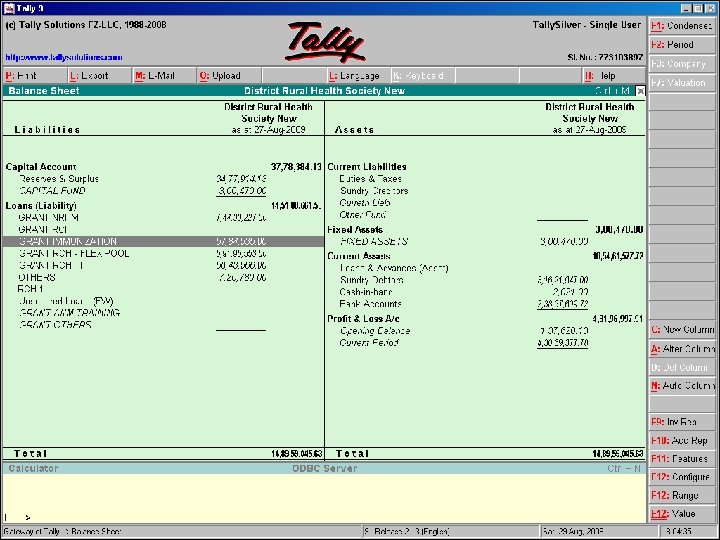Select Sundry Creditors row

point(374,191)
